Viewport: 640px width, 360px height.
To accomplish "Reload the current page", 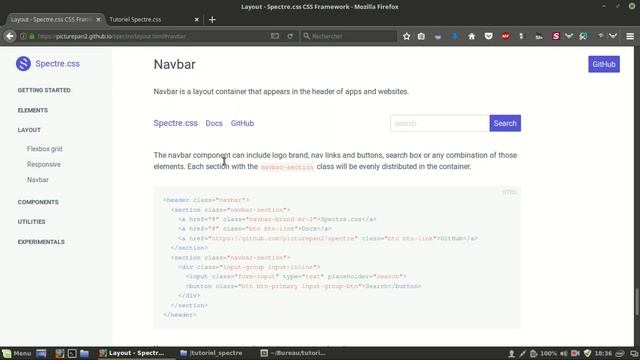I will (x=290, y=36).
